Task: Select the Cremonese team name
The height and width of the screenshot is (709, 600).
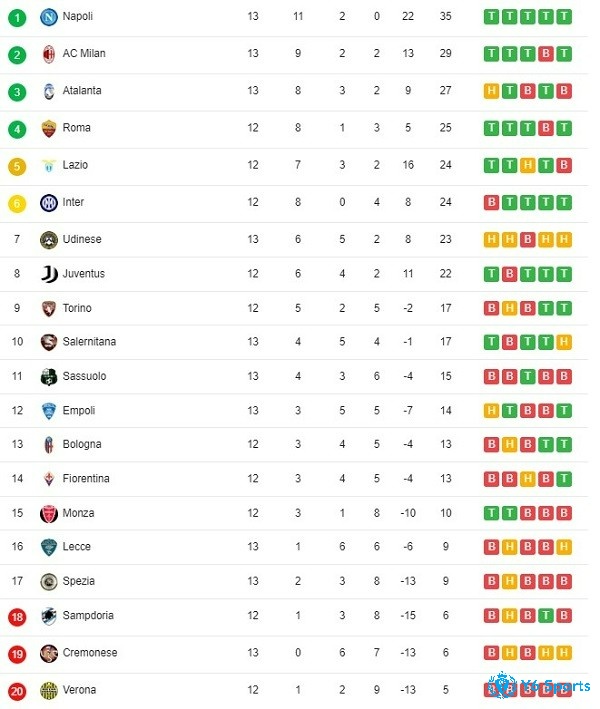Action: [90, 652]
